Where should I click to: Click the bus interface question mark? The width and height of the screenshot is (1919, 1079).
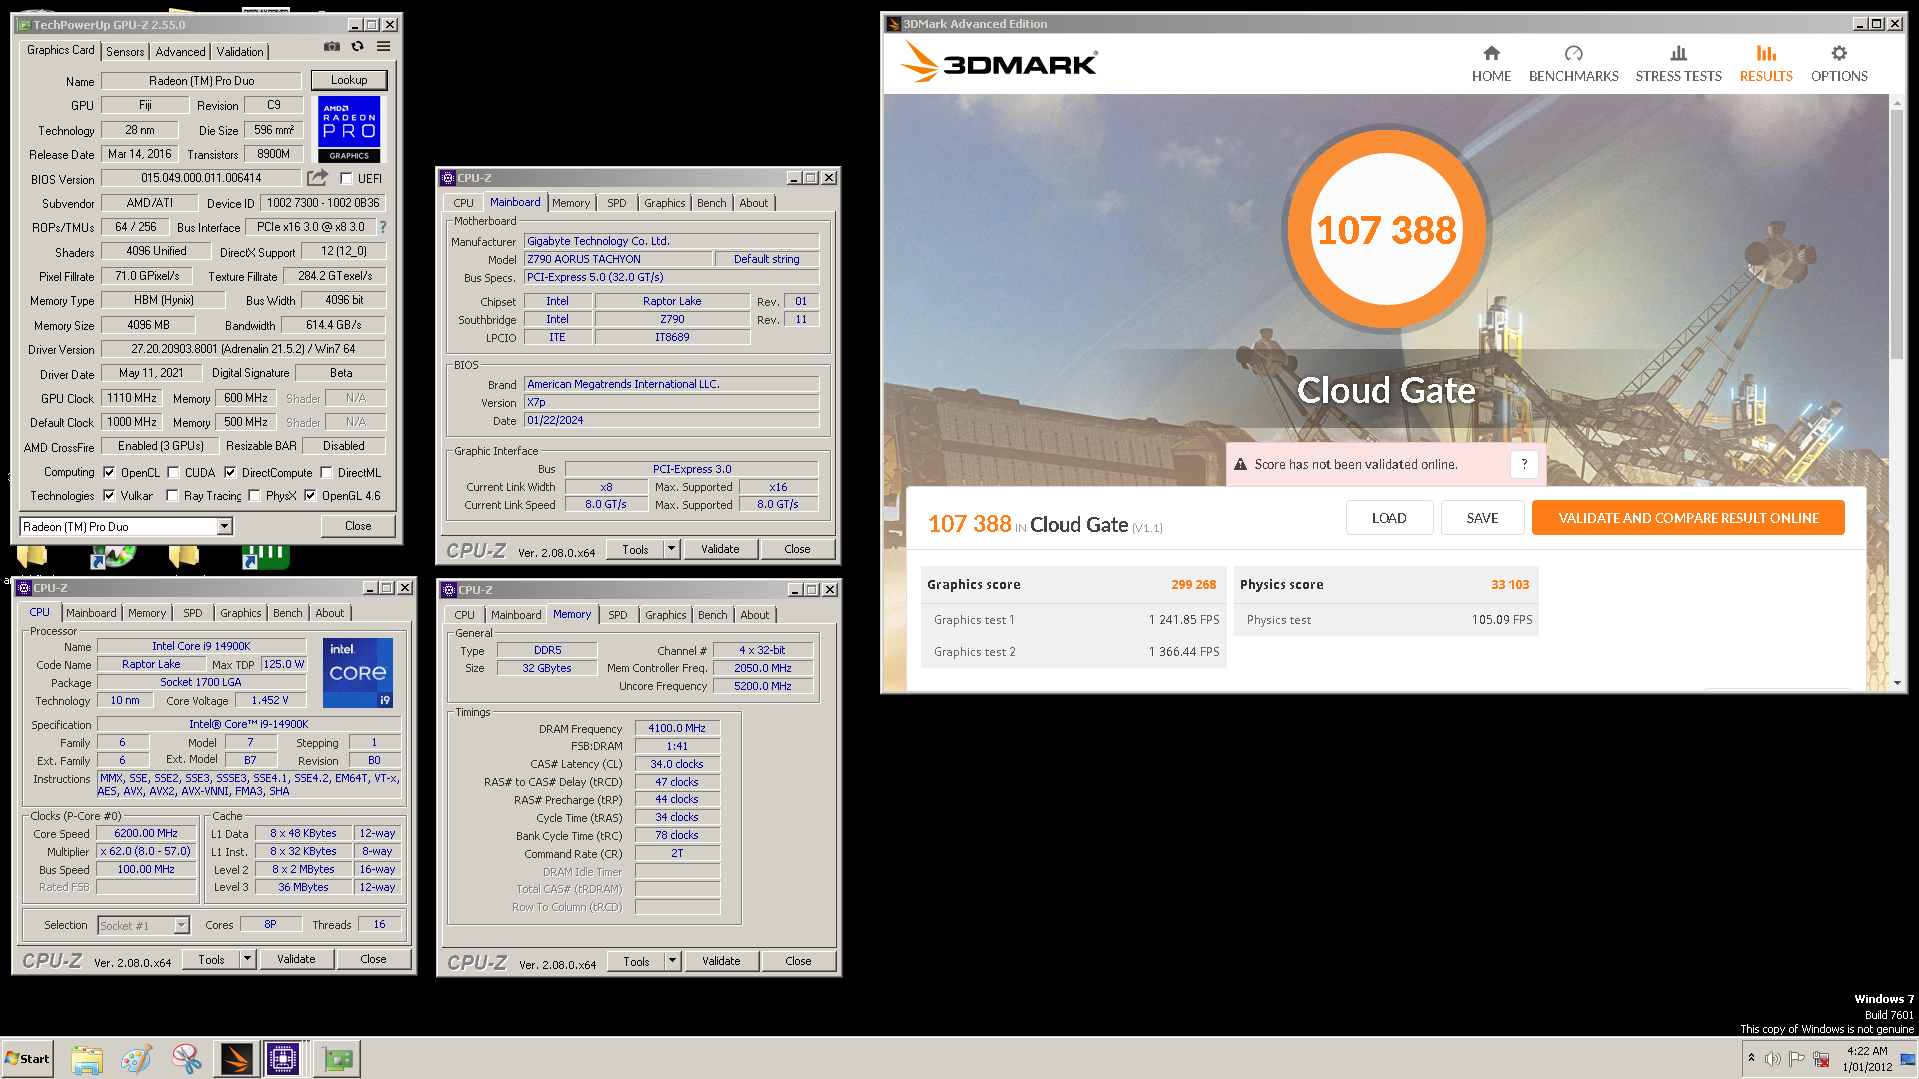pyautogui.click(x=382, y=227)
